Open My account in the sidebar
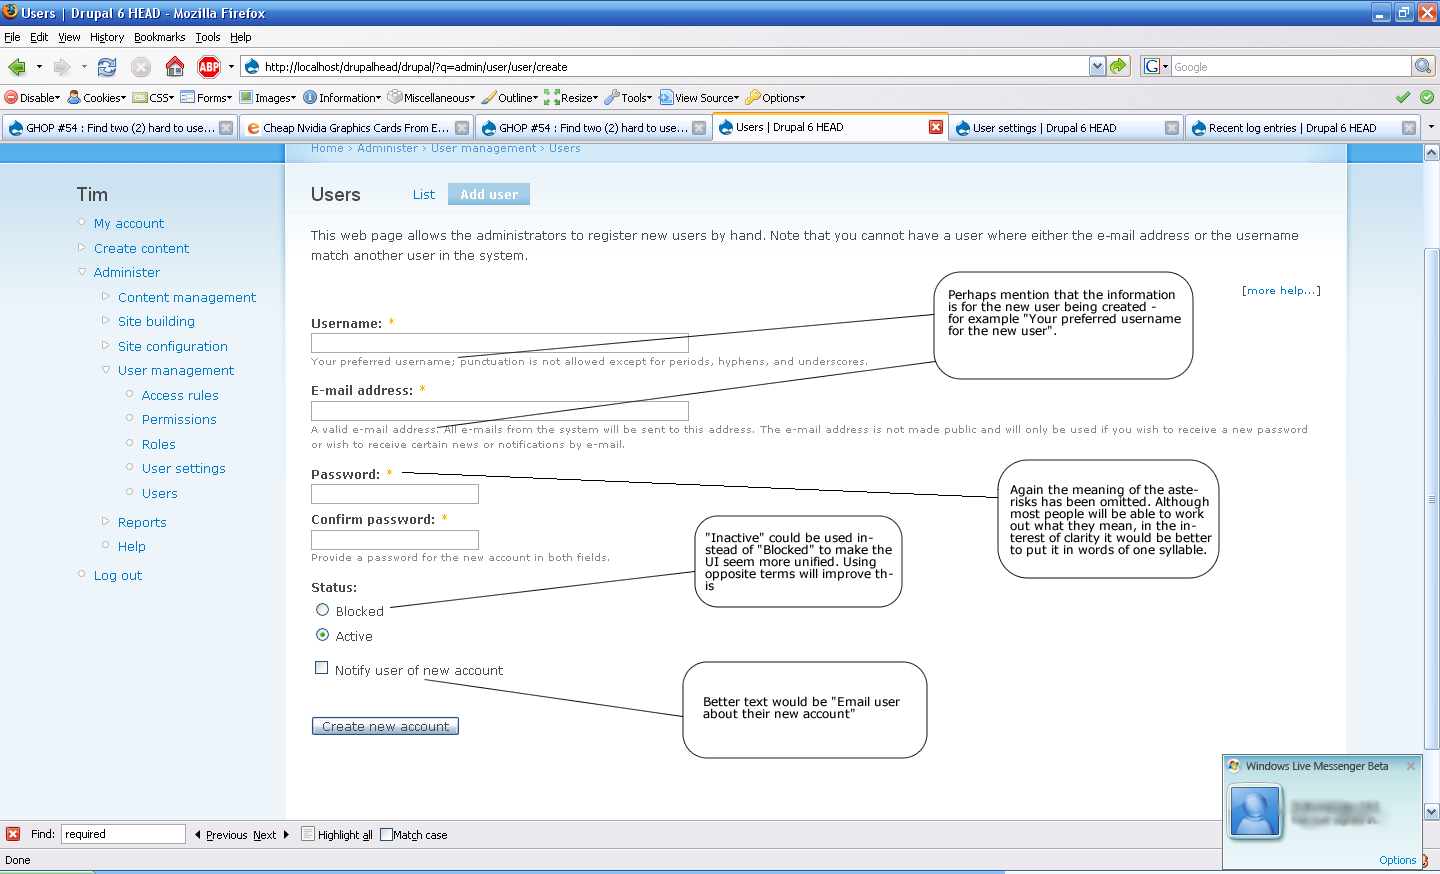 pyautogui.click(x=129, y=224)
